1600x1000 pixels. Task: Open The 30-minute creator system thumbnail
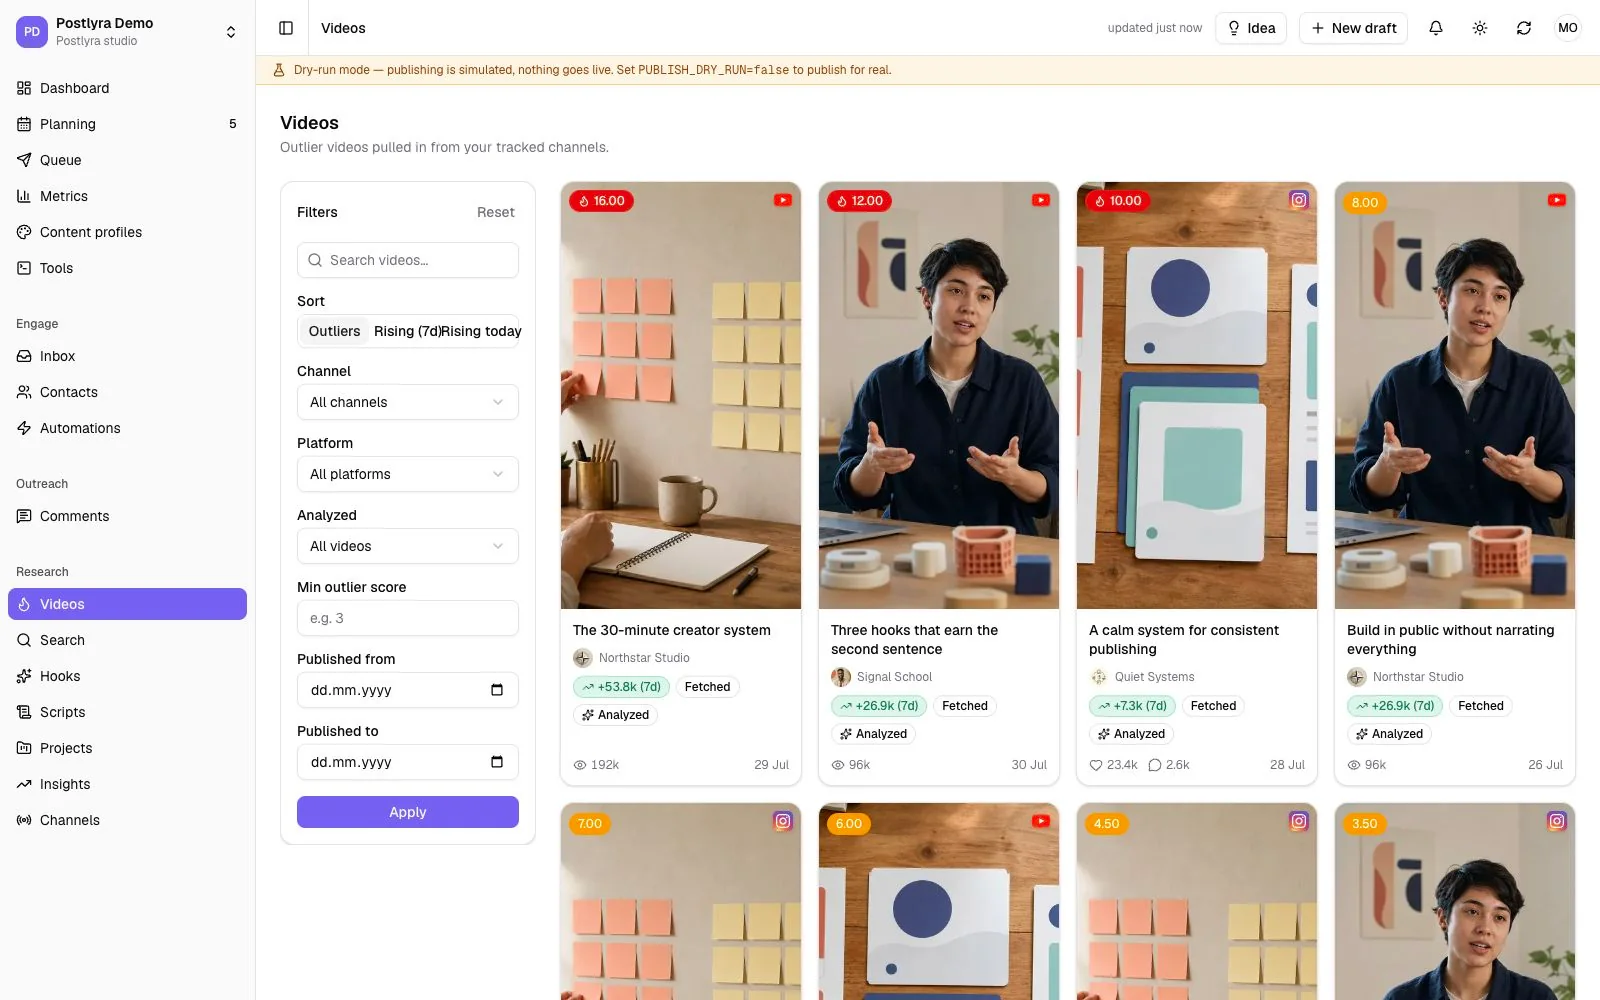click(x=681, y=395)
